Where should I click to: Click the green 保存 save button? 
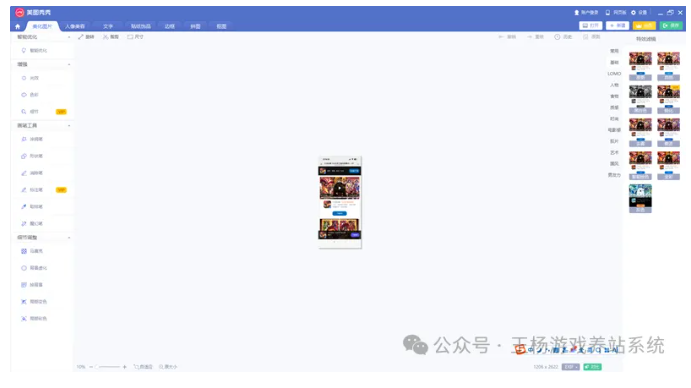coord(671,26)
